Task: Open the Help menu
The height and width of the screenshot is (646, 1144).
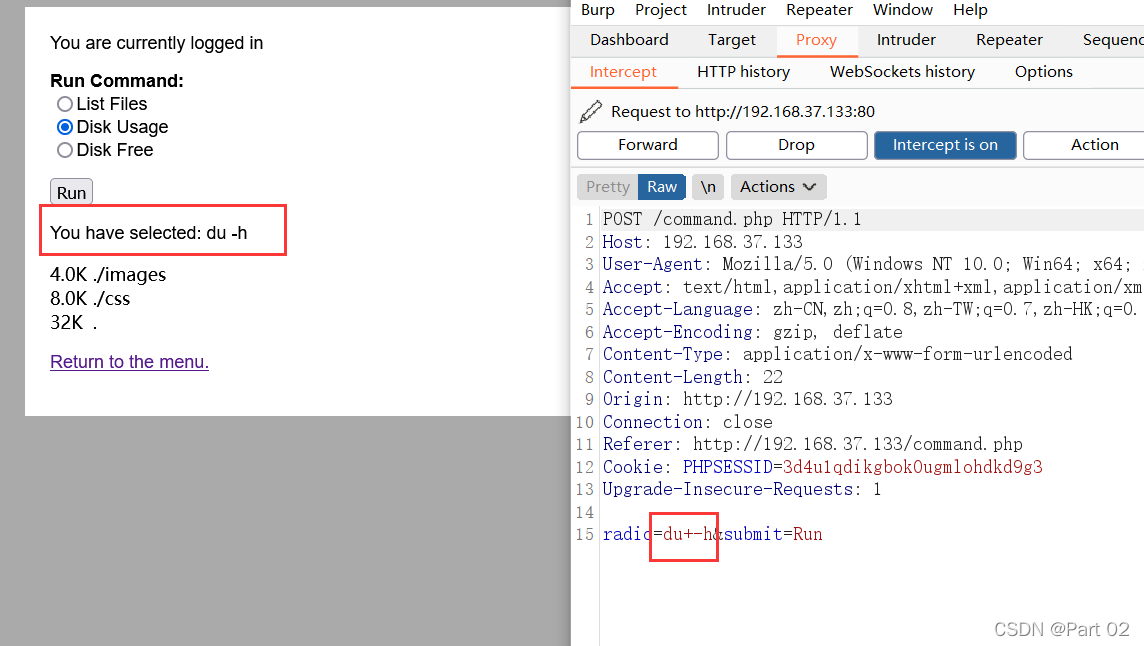Action: pos(970,9)
